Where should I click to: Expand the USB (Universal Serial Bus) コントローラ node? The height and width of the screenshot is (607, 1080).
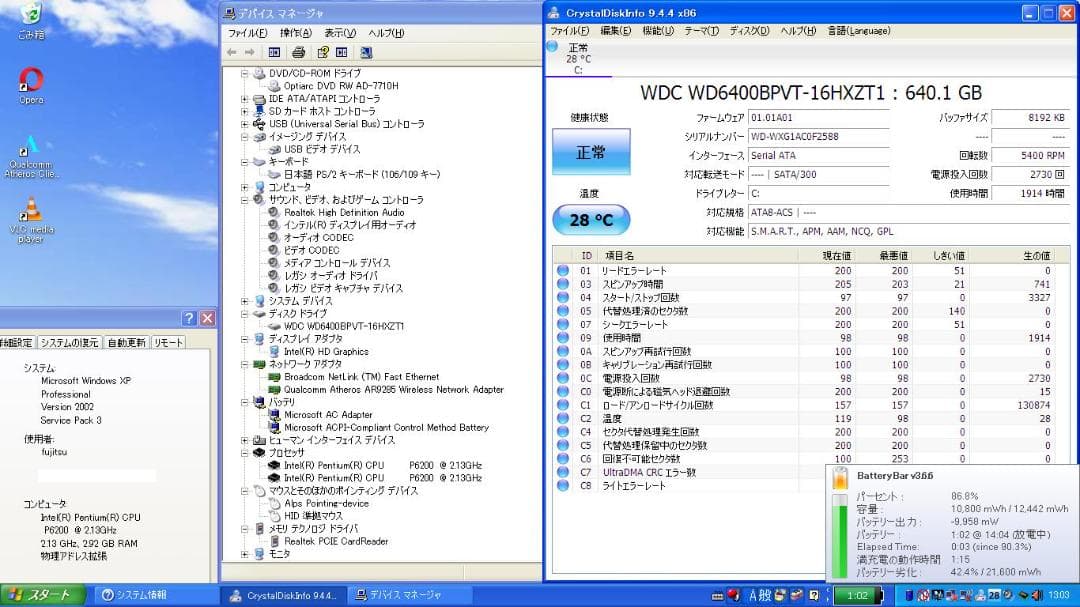pyautogui.click(x=245, y=124)
